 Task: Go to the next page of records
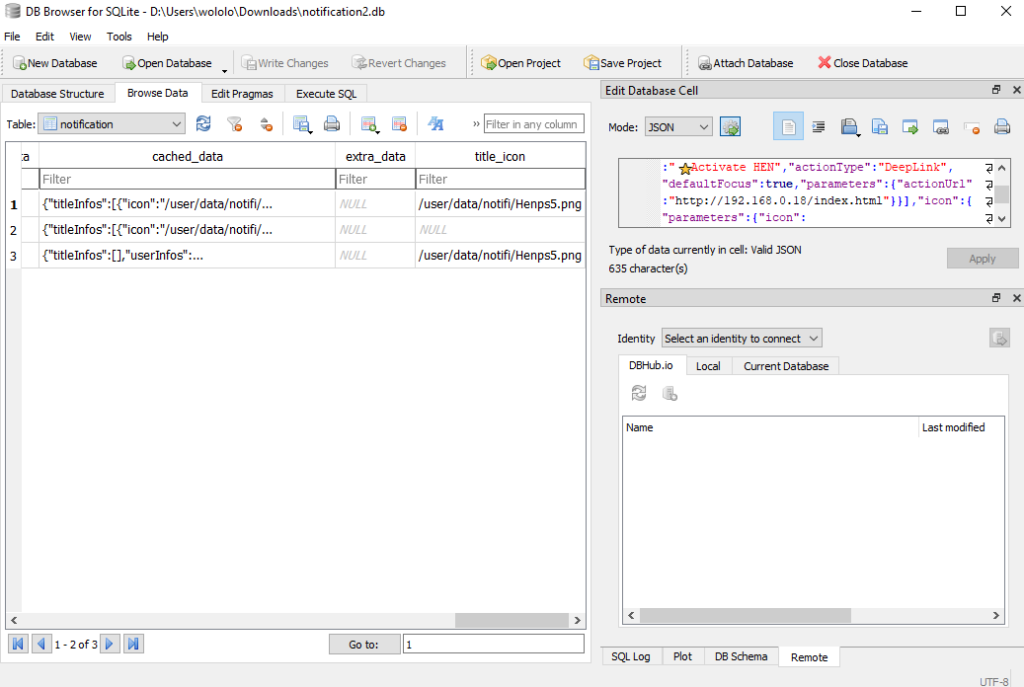pos(110,644)
